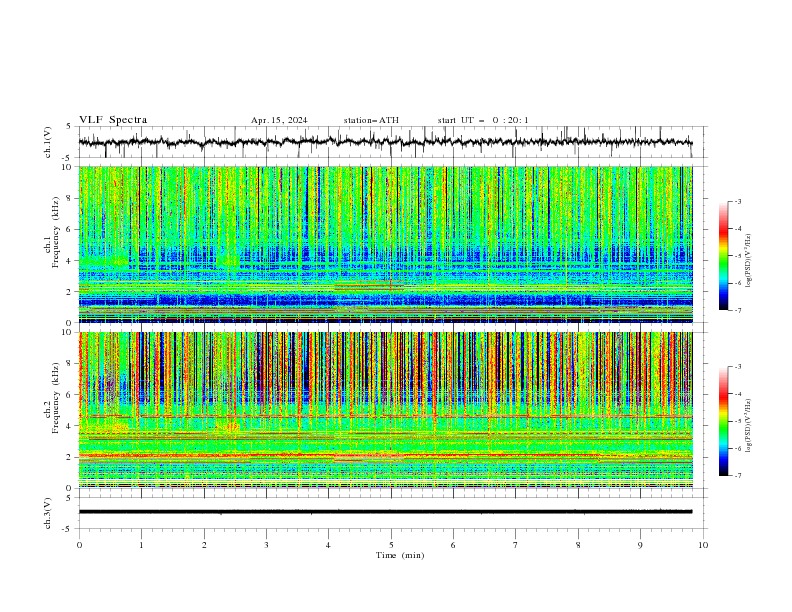
Task: Click the ch.3 voltage waveform trace
Action: click(385, 512)
